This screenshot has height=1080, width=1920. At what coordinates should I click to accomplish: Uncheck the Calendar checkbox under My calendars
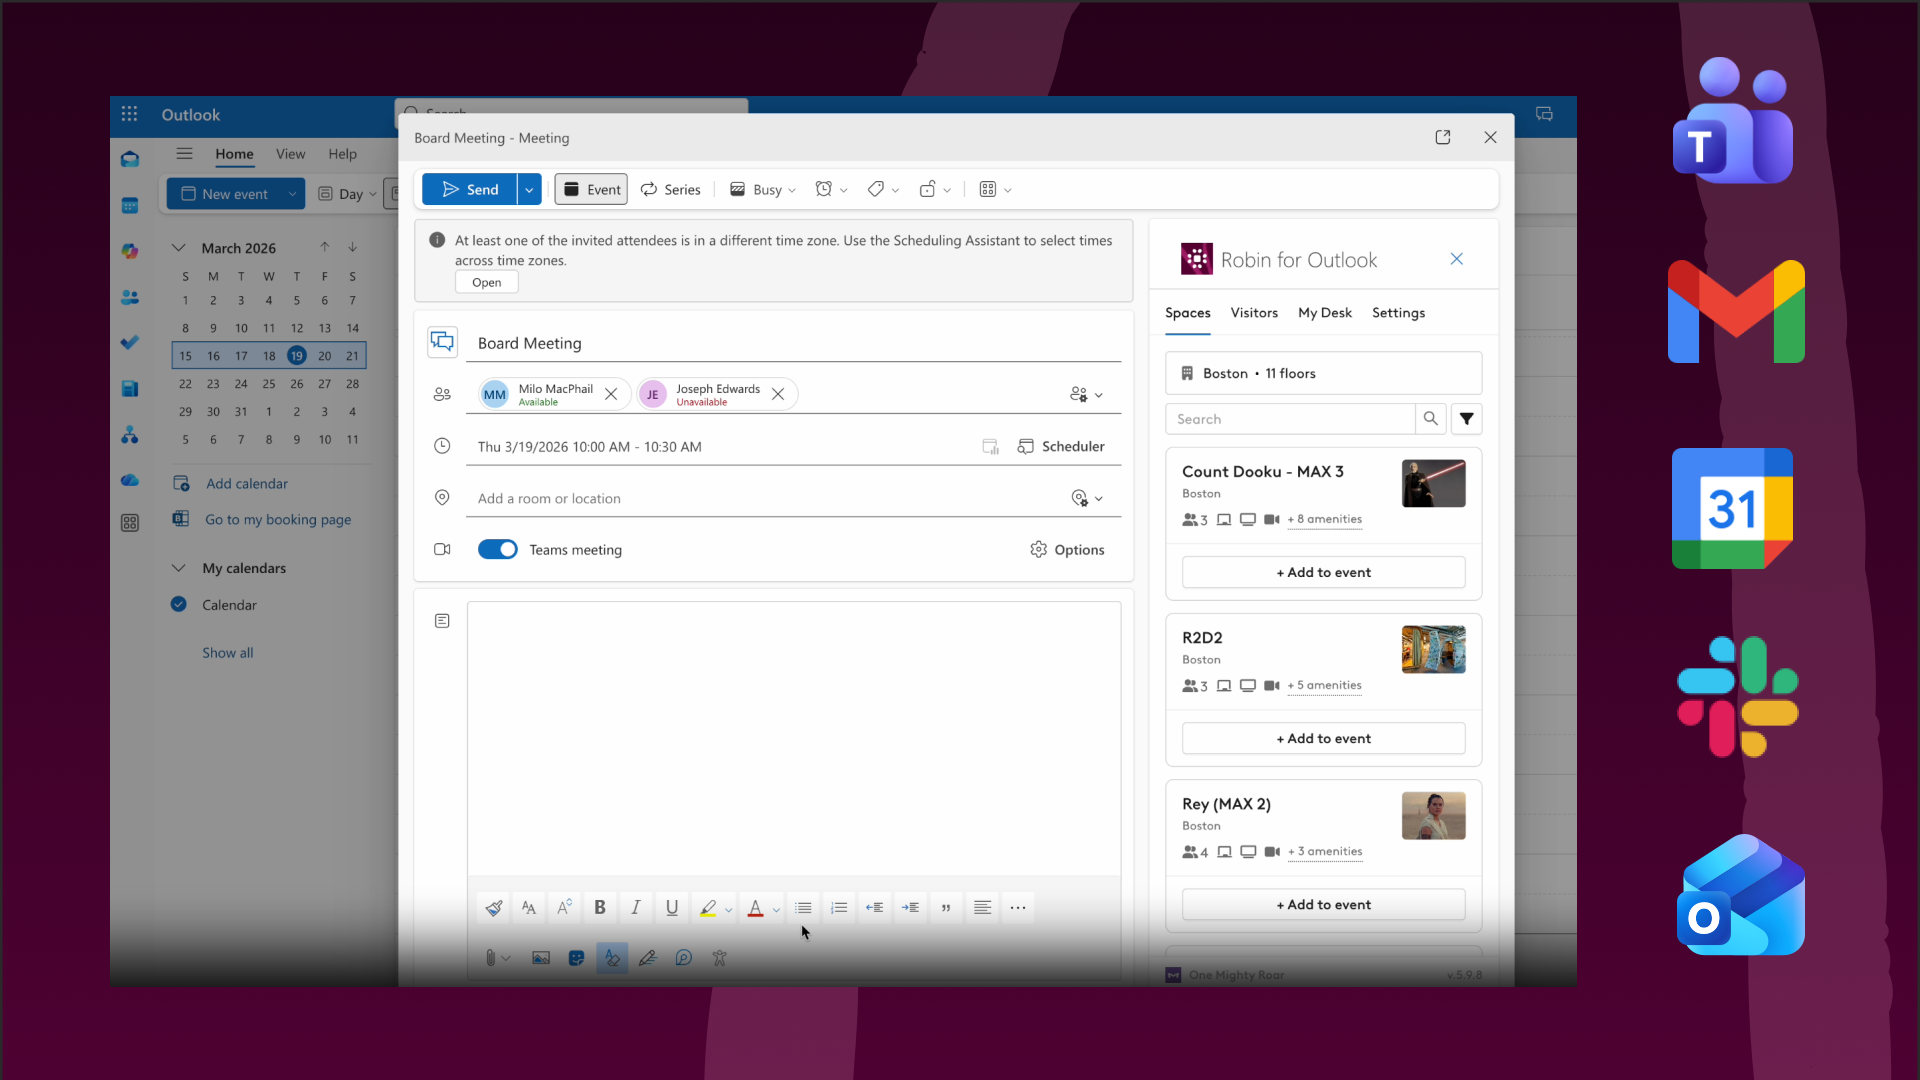coord(179,604)
